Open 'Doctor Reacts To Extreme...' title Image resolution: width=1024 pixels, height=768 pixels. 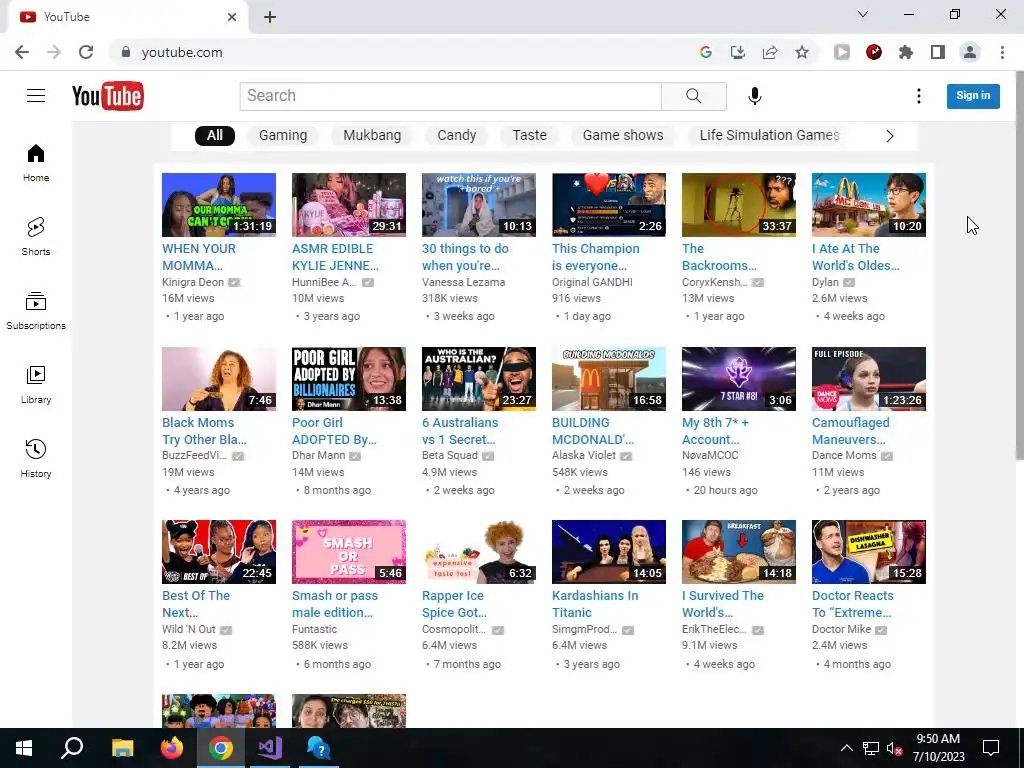pos(852,604)
